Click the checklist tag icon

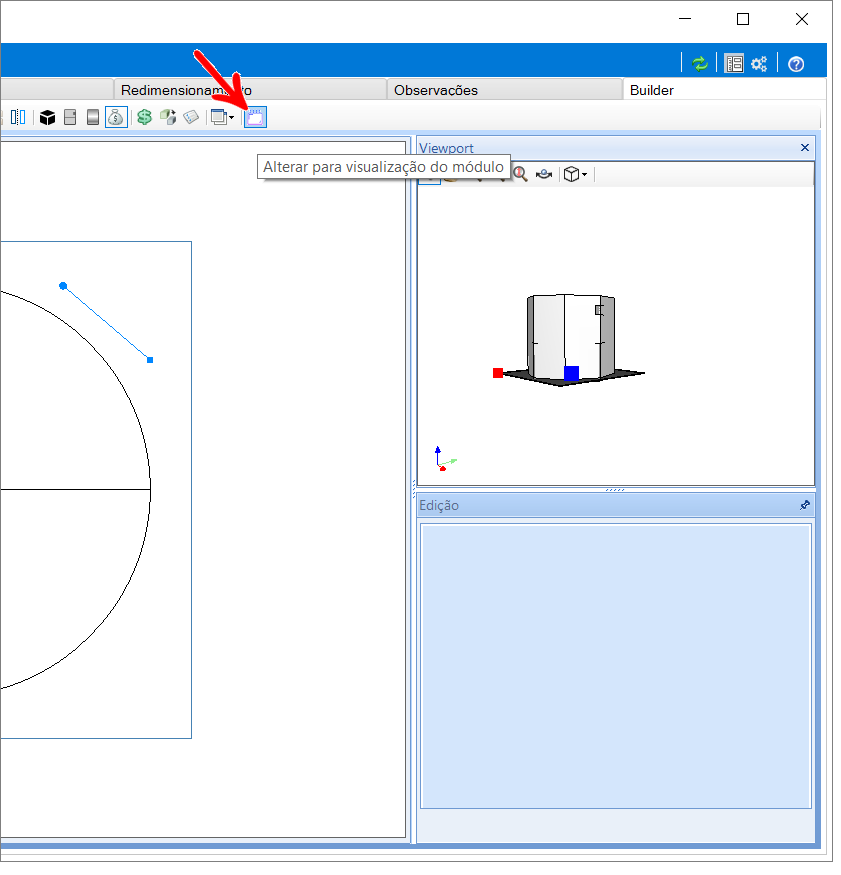[193, 118]
